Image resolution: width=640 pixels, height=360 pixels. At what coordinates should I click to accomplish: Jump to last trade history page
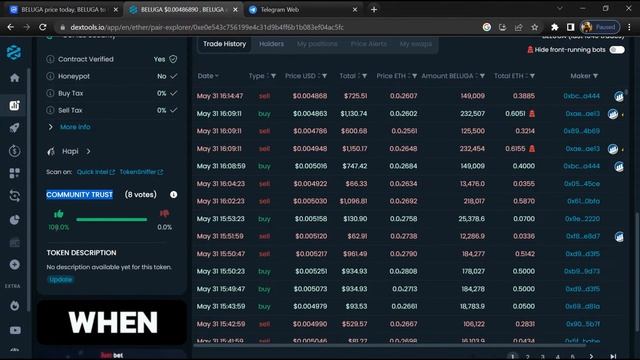point(613,356)
